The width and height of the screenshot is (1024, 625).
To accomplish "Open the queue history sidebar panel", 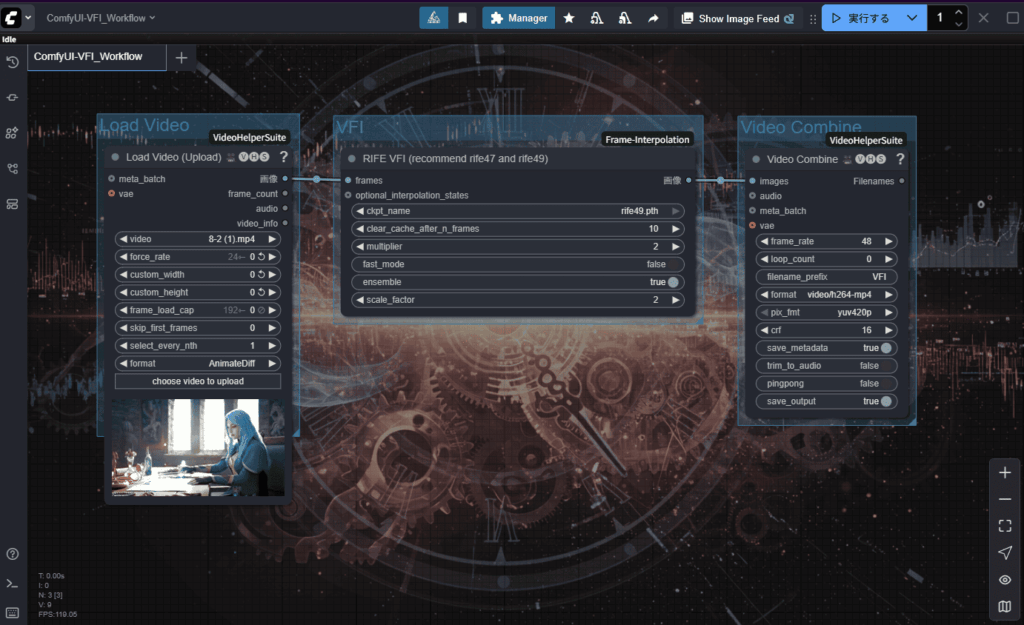I will point(12,62).
